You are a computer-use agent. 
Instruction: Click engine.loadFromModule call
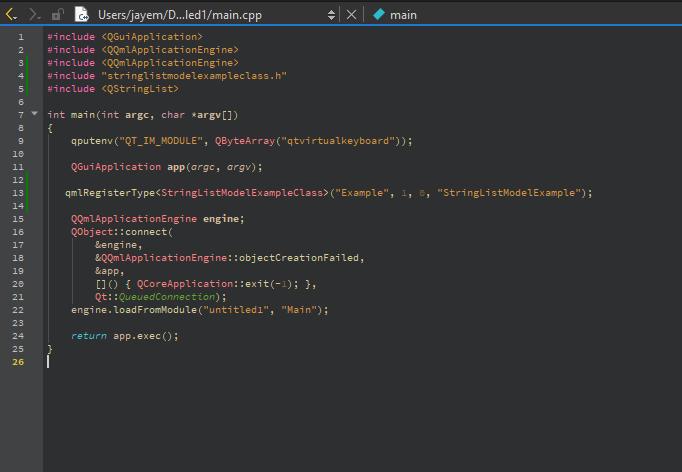tap(134, 310)
